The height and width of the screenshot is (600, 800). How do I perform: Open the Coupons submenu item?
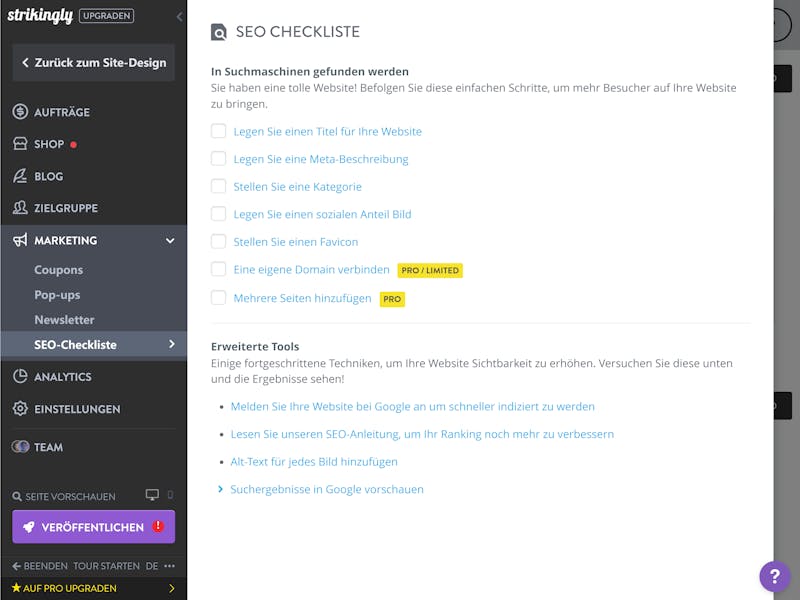point(59,269)
